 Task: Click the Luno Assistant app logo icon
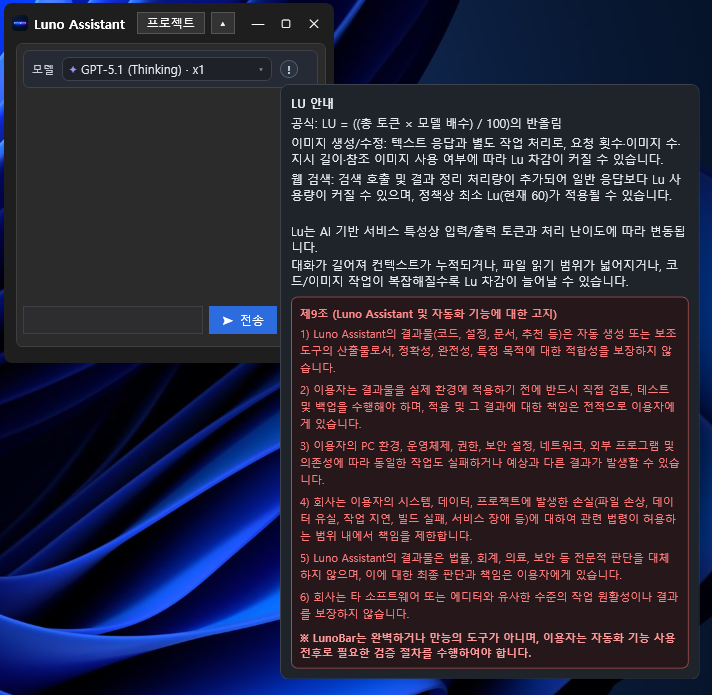(20, 24)
